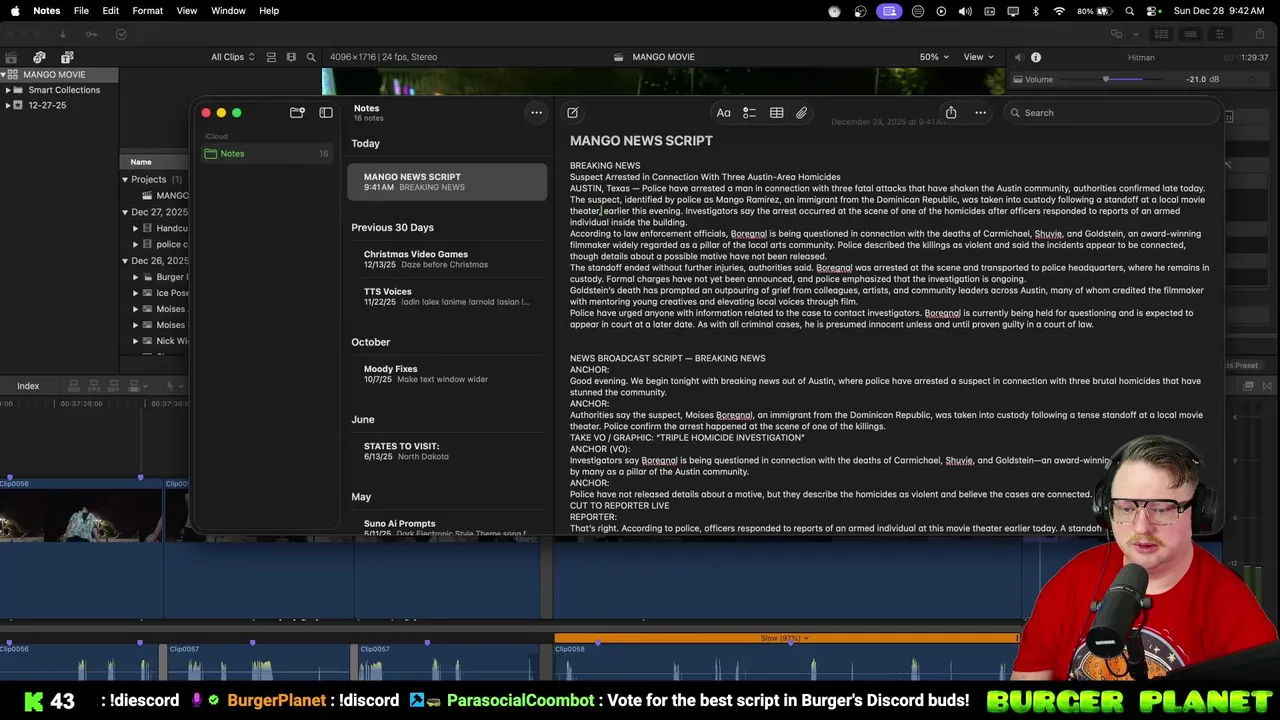Toggle clip grouping view in browser
The width and height of the screenshot is (1280, 720).
click(x=271, y=57)
